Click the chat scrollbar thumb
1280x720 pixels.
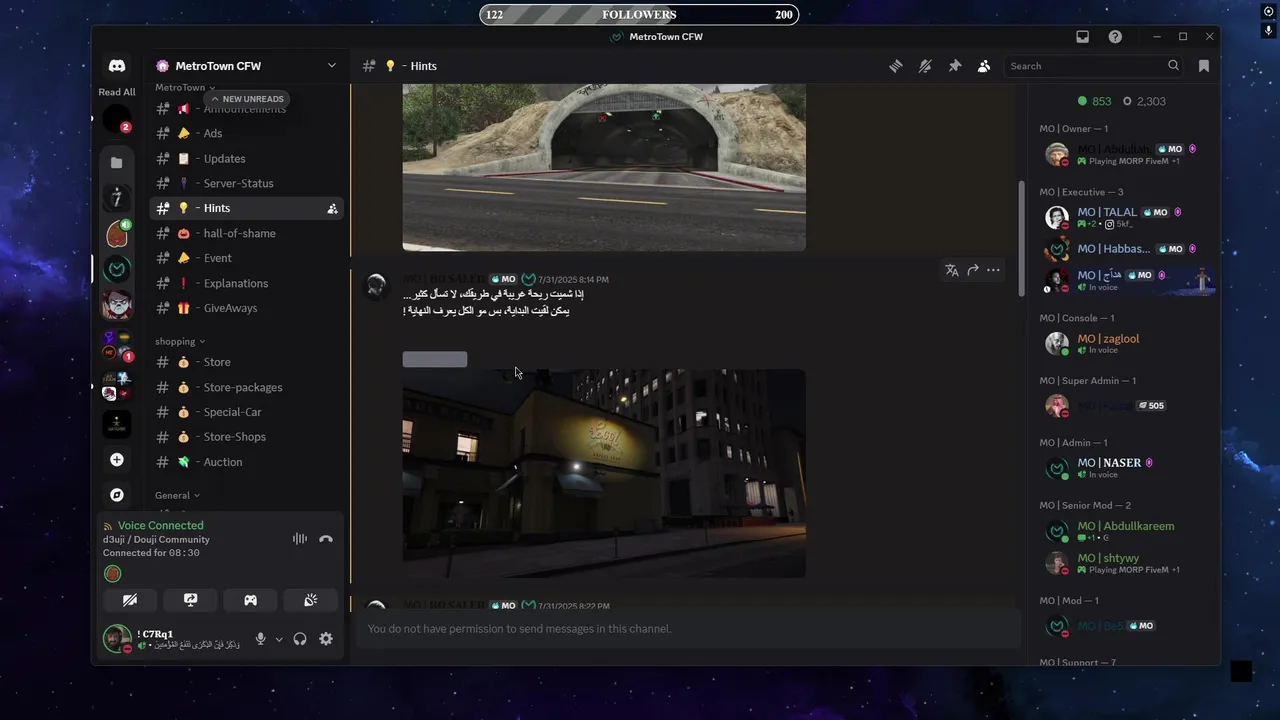point(1021,238)
